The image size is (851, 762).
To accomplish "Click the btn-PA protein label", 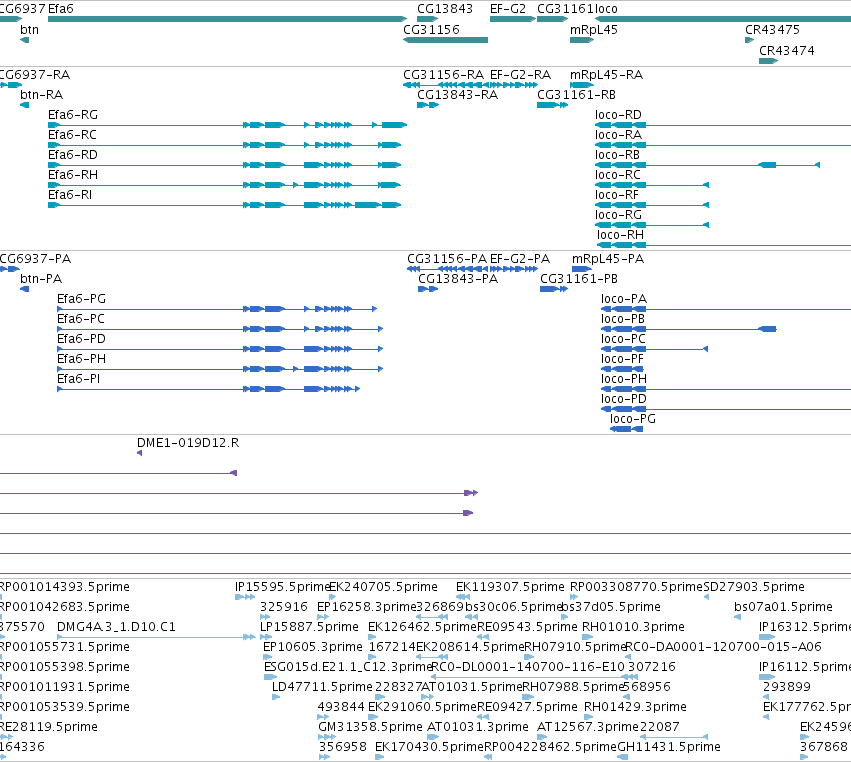I will [x=41, y=279].
